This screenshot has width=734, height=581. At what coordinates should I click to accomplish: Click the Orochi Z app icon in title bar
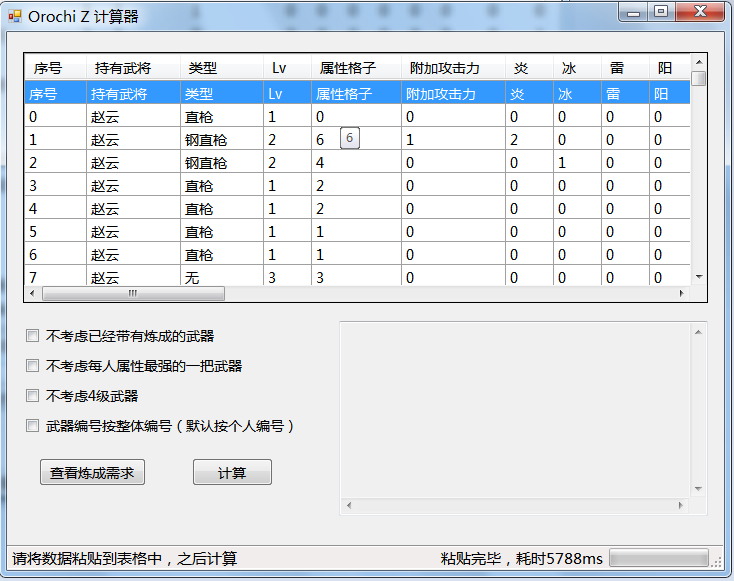click(x=15, y=16)
